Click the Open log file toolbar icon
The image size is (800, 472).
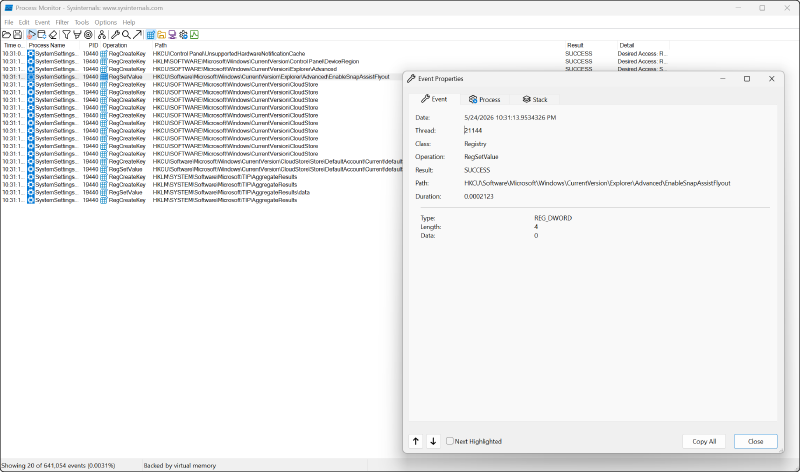click(6, 35)
